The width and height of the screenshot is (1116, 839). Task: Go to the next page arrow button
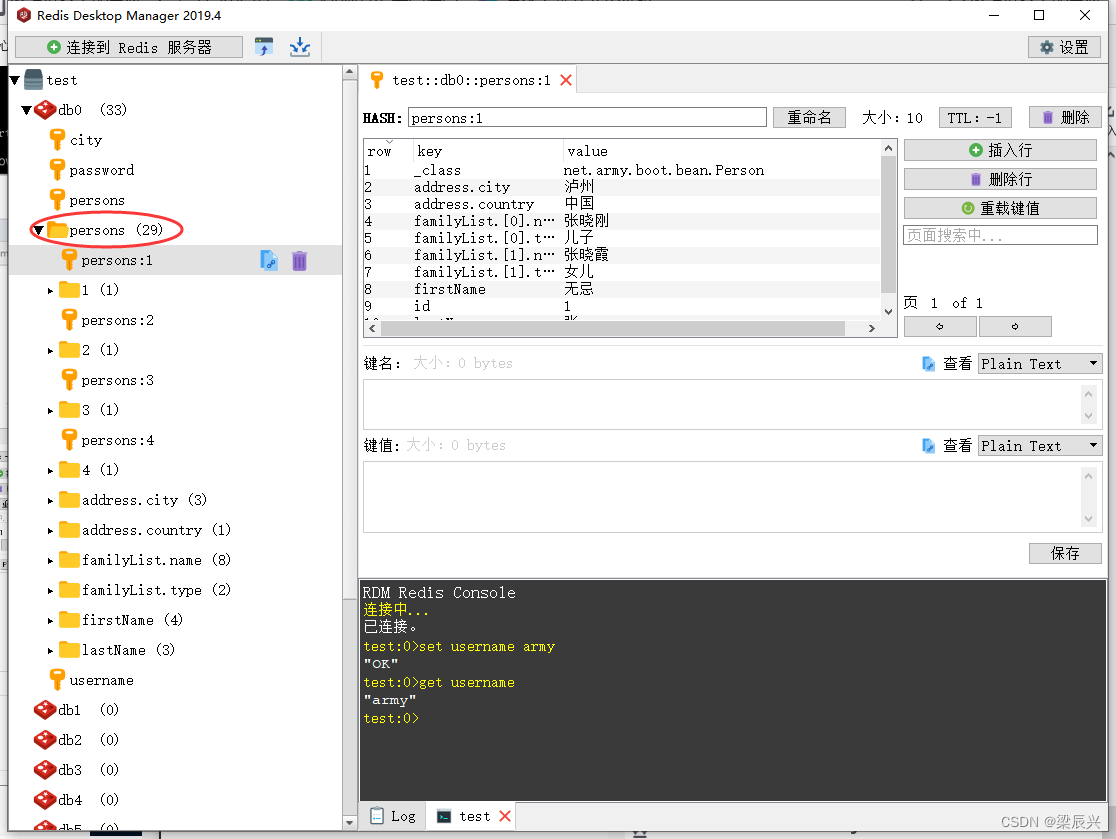1015,327
